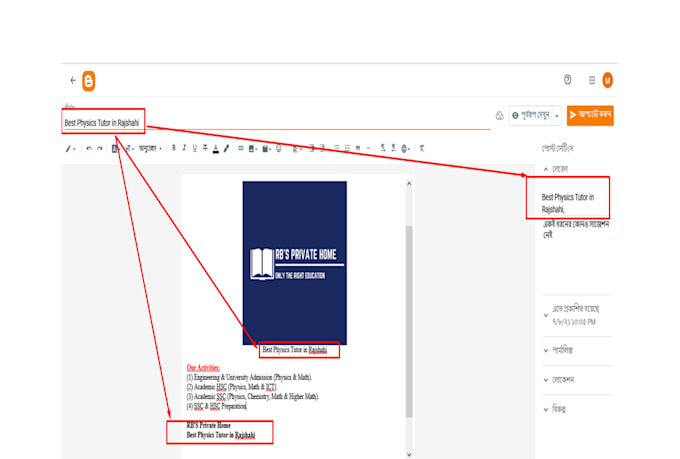
Task: Click line '(1) Engineering & University Admission'
Action: [x=249, y=377]
